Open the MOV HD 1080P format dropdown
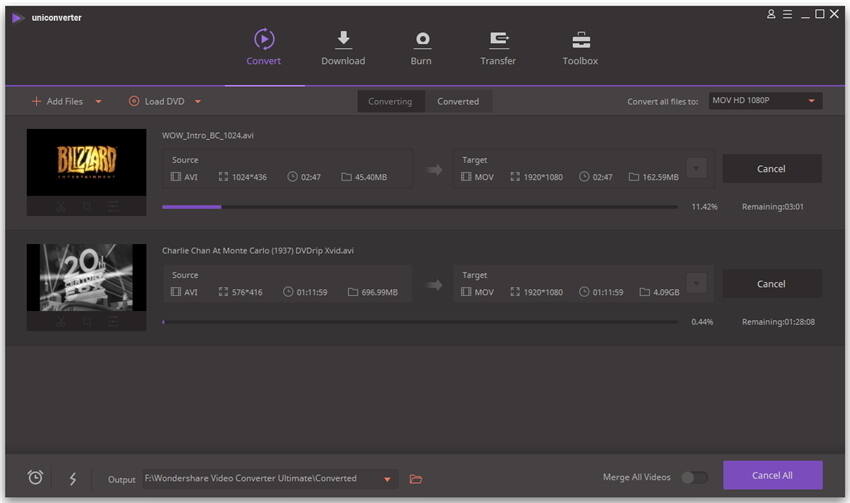This screenshot has height=503, width=850. pos(765,101)
